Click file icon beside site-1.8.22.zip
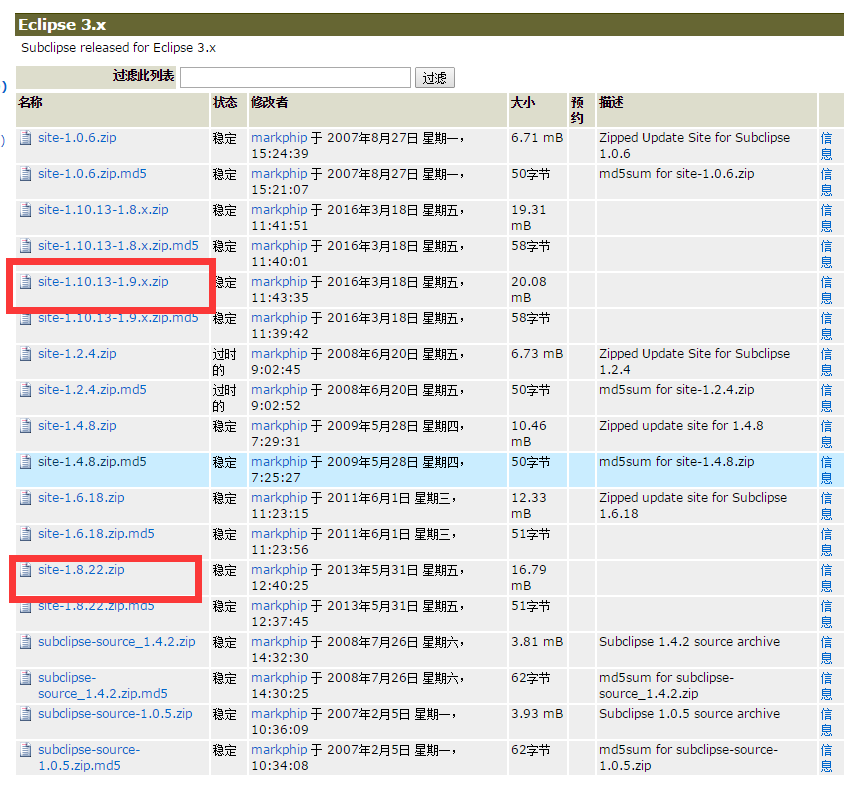This screenshot has width=844, height=796. click(25, 569)
